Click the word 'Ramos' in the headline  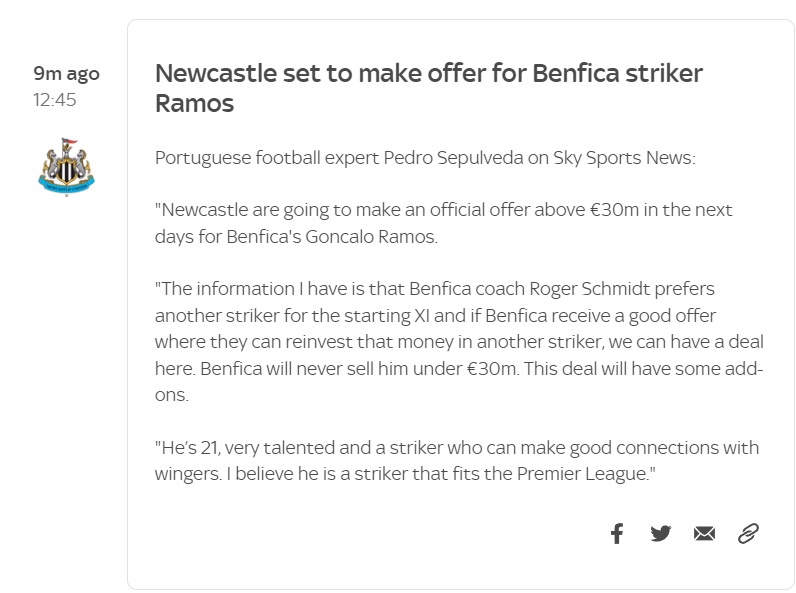point(194,104)
